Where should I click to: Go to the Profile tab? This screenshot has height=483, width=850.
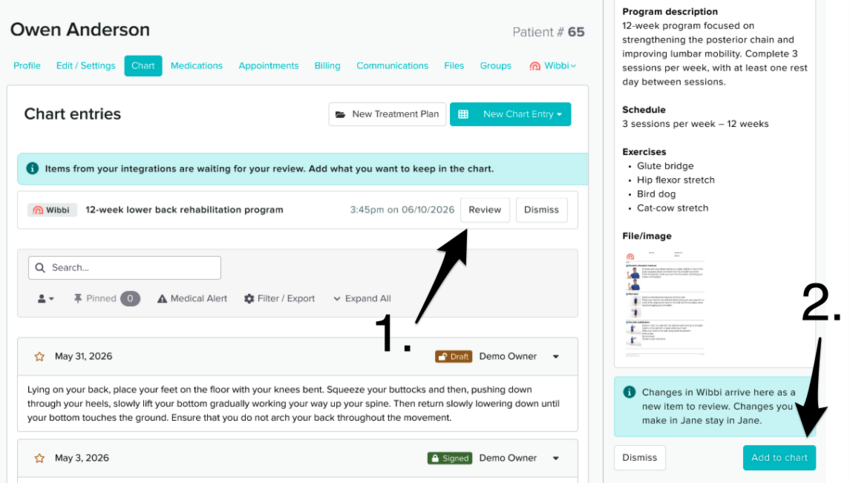click(27, 66)
